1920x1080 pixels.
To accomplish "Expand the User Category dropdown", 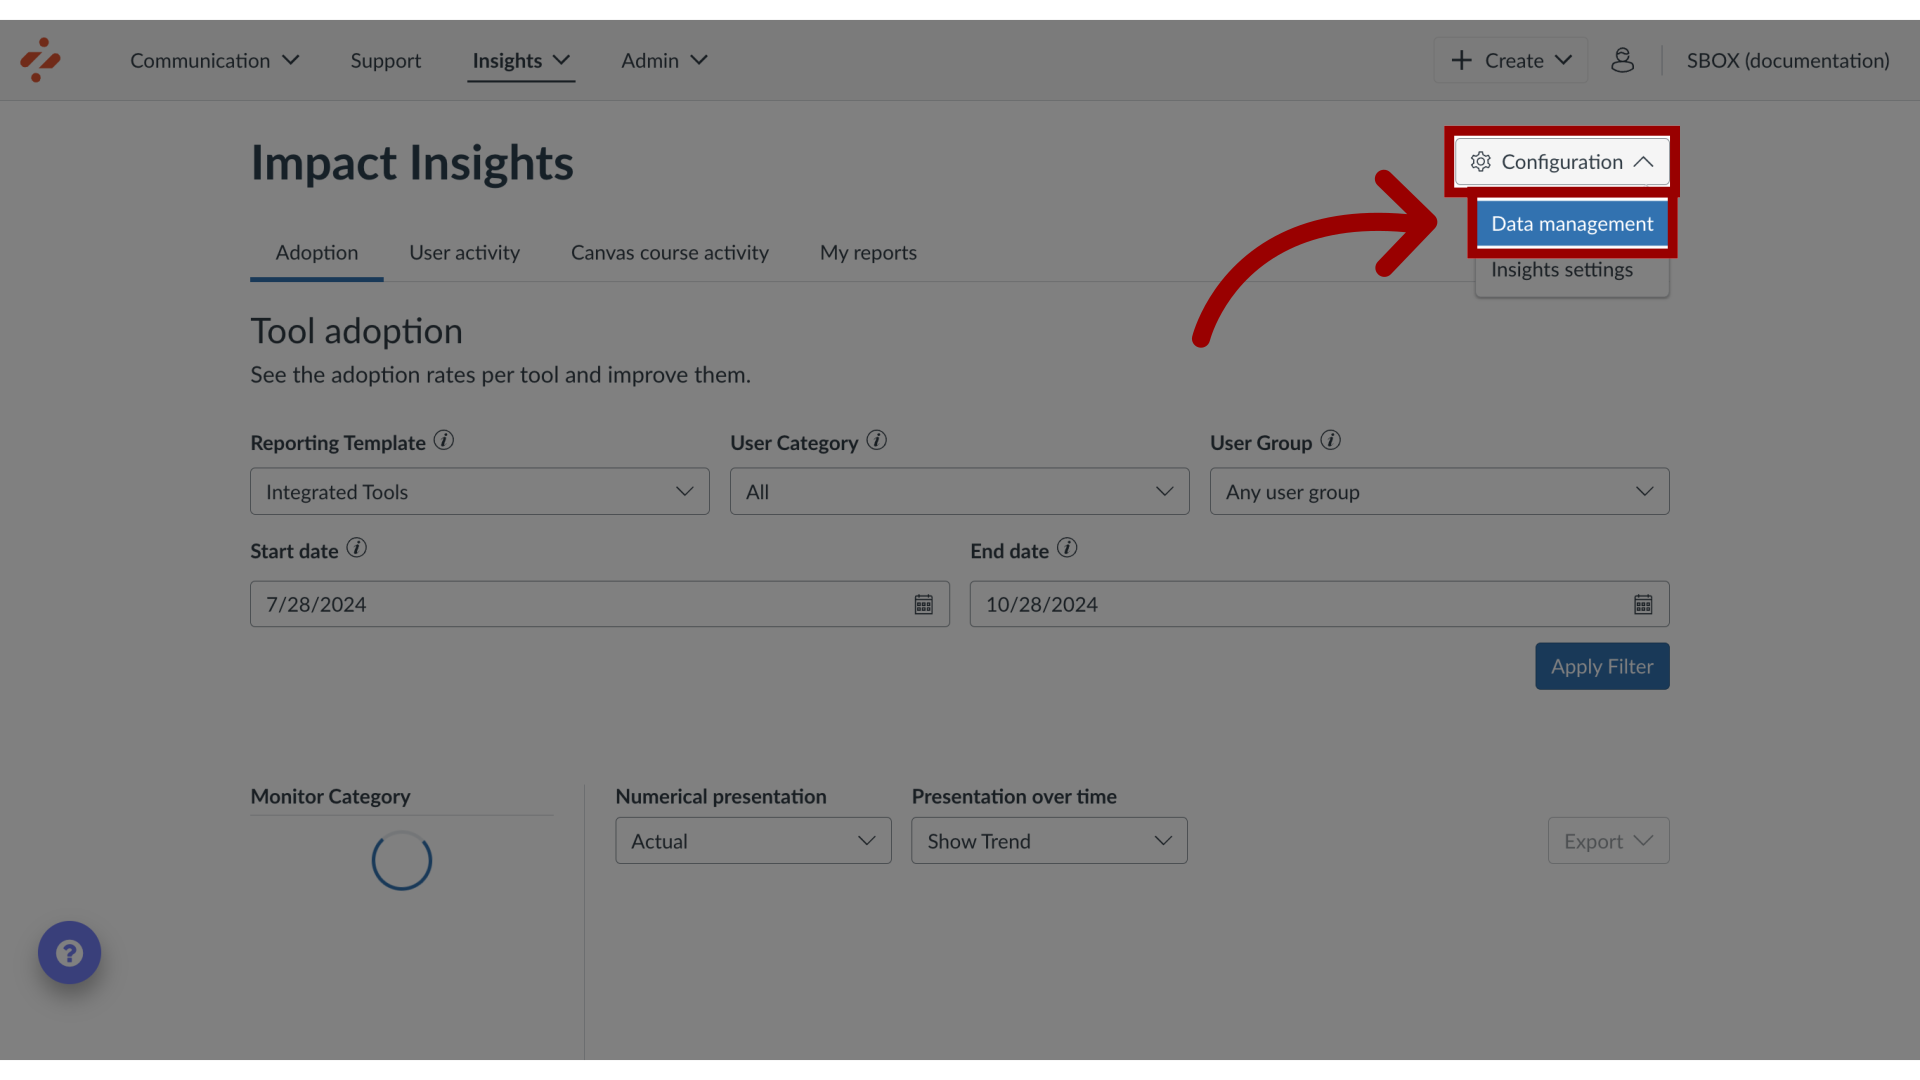I will [959, 491].
